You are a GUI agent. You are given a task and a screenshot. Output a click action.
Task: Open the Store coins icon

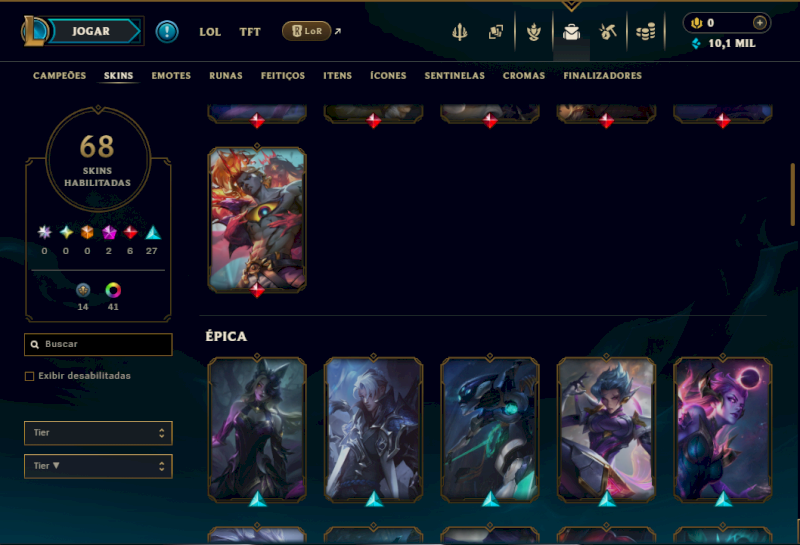(645, 32)
